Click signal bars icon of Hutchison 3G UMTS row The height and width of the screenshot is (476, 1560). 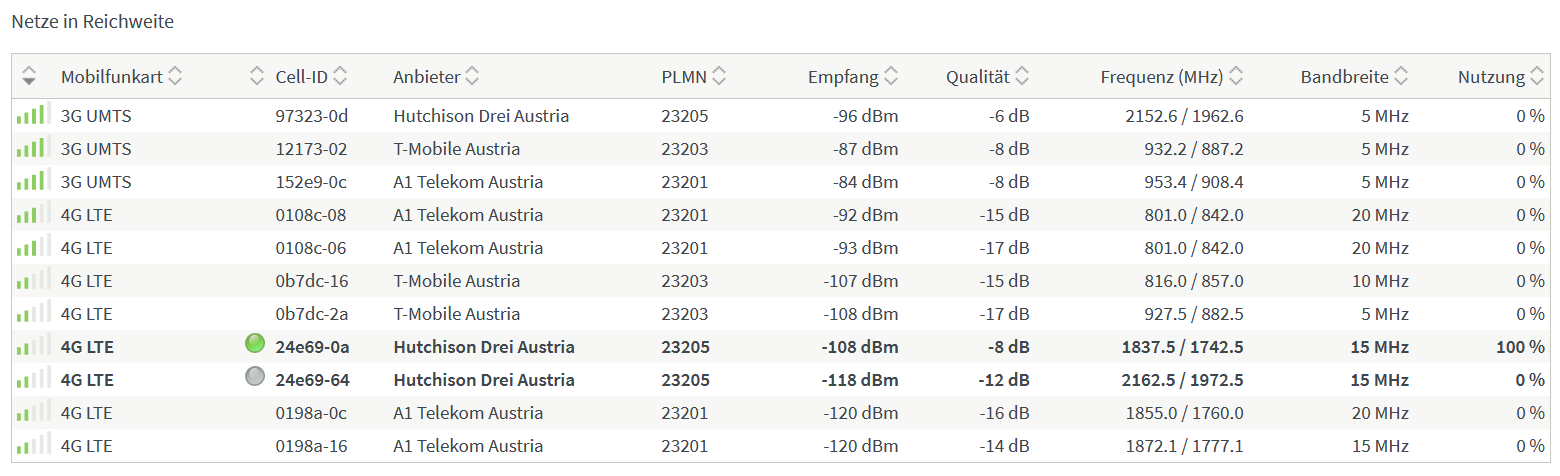click(x=32, y=115)
